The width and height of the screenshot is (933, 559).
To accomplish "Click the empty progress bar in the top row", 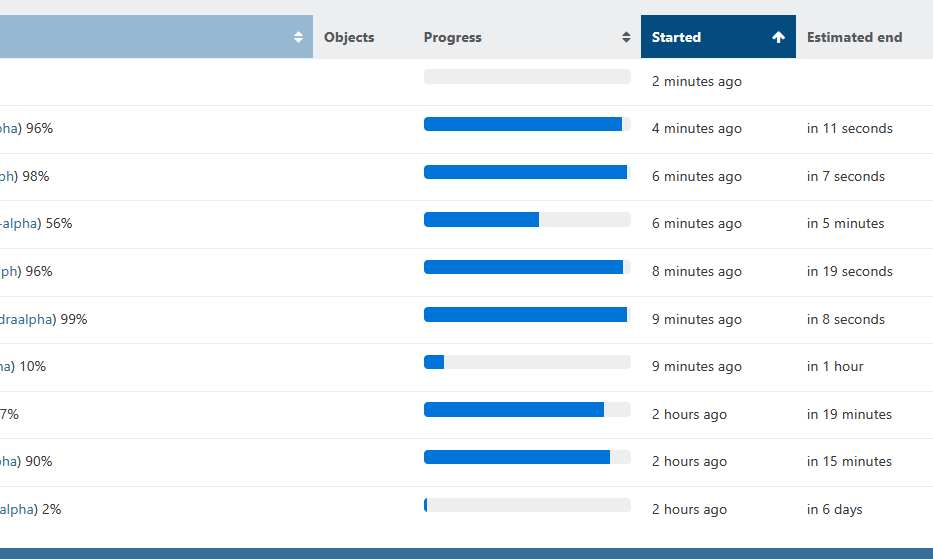I will point(527,77).
